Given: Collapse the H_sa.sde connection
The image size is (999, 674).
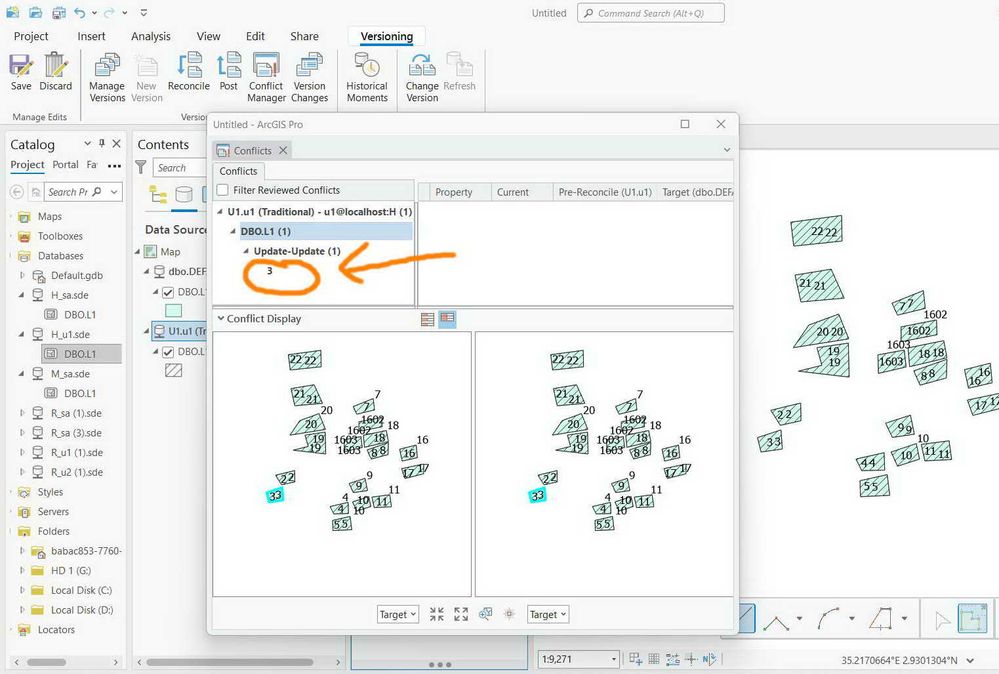Looking at the screenshot, I should pos(22,295).
